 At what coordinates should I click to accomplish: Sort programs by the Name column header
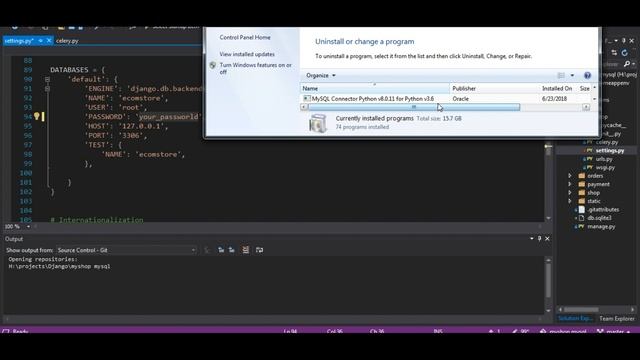click(x=375, y=88)
